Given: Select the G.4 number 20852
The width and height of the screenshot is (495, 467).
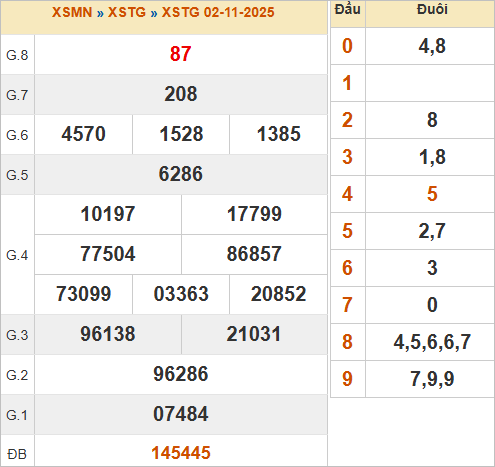Looking at the screenshot, I should point(279,294).
